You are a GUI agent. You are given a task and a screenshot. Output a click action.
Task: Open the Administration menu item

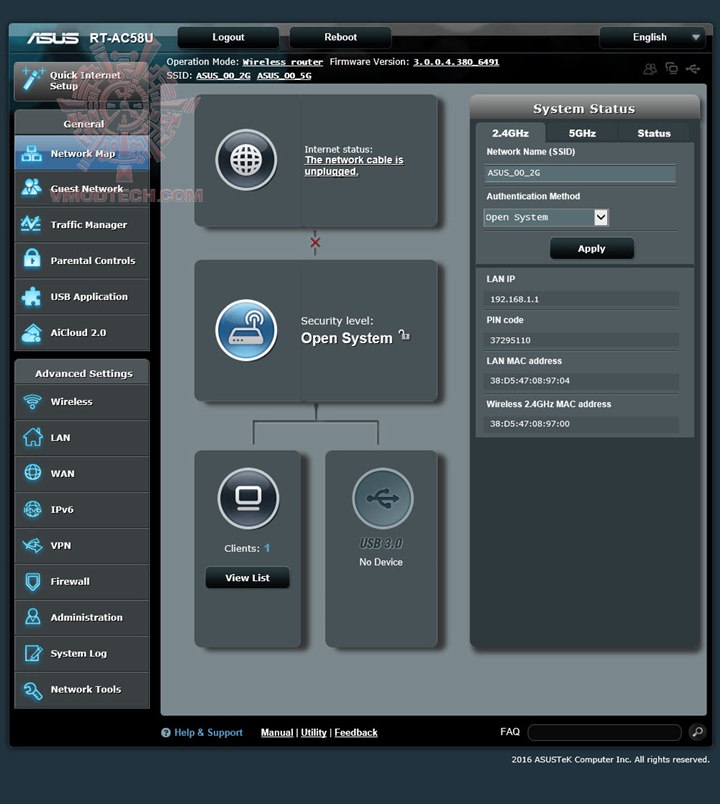(82, 618)
